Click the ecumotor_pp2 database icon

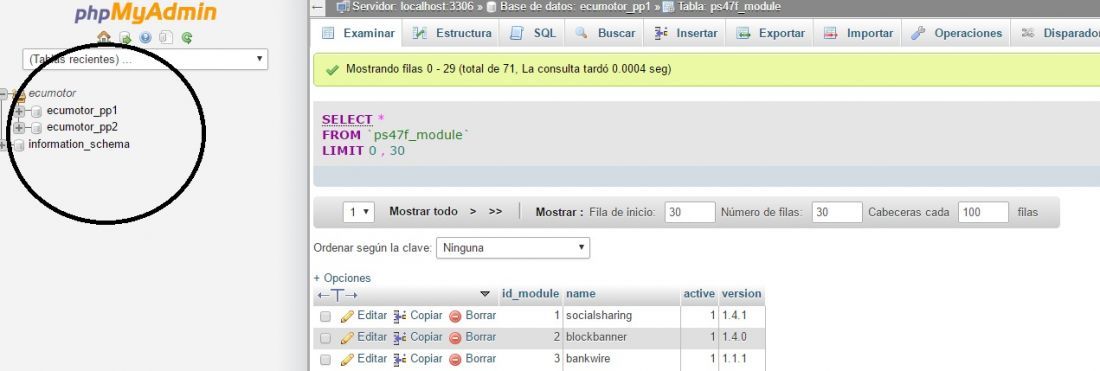click(x=36, y=128)
